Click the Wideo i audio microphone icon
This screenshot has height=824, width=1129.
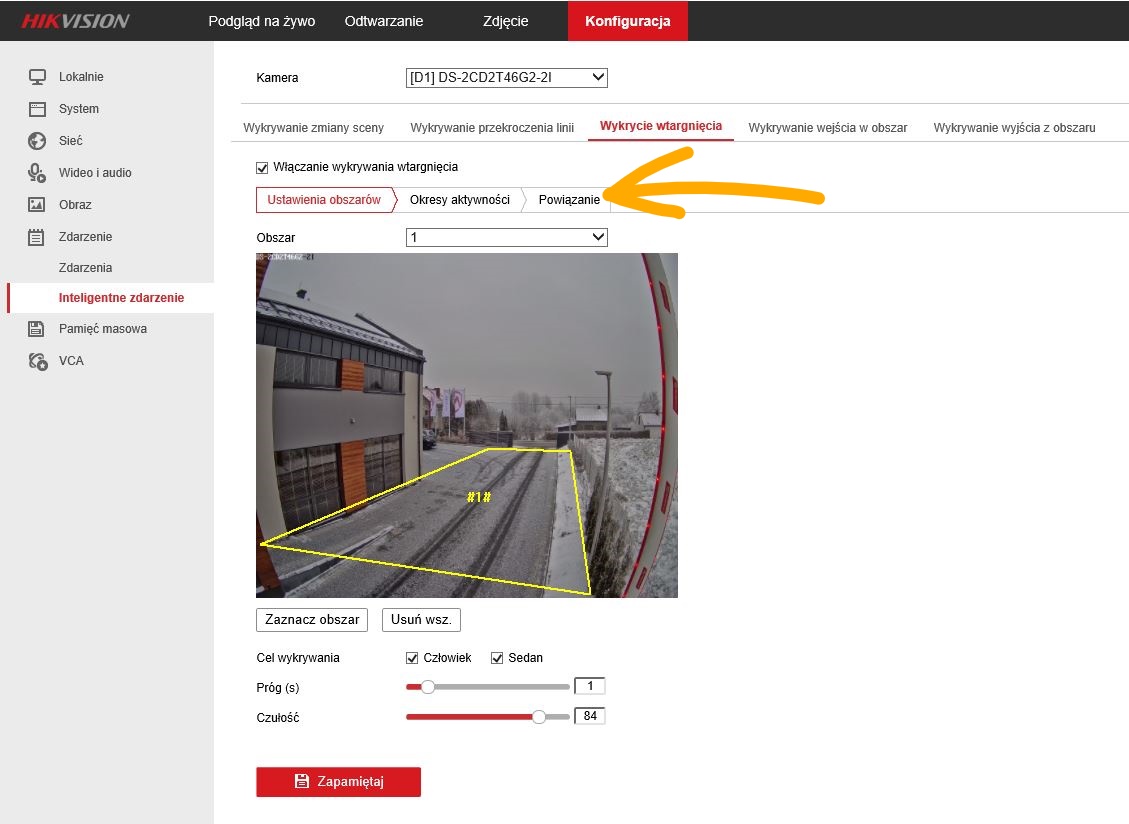coord(37,173)
